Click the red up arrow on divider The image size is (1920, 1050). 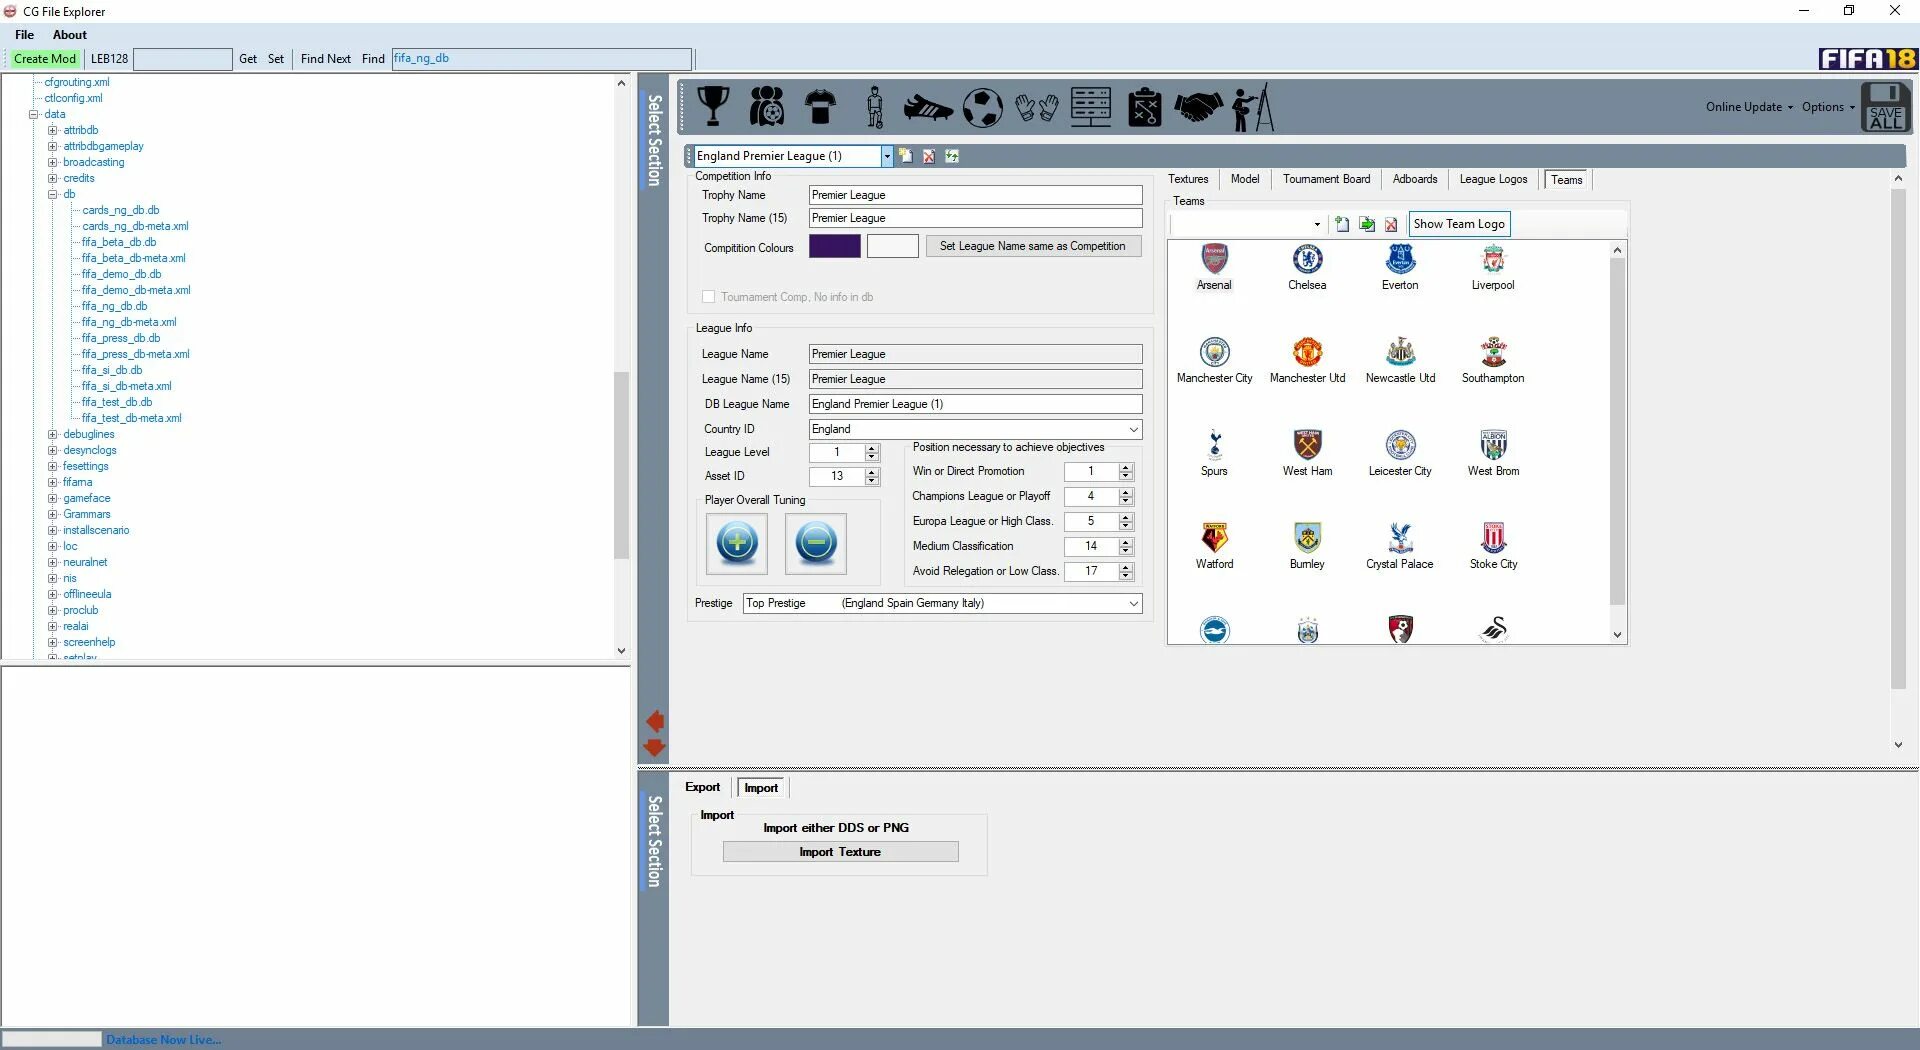pos(655,721)
